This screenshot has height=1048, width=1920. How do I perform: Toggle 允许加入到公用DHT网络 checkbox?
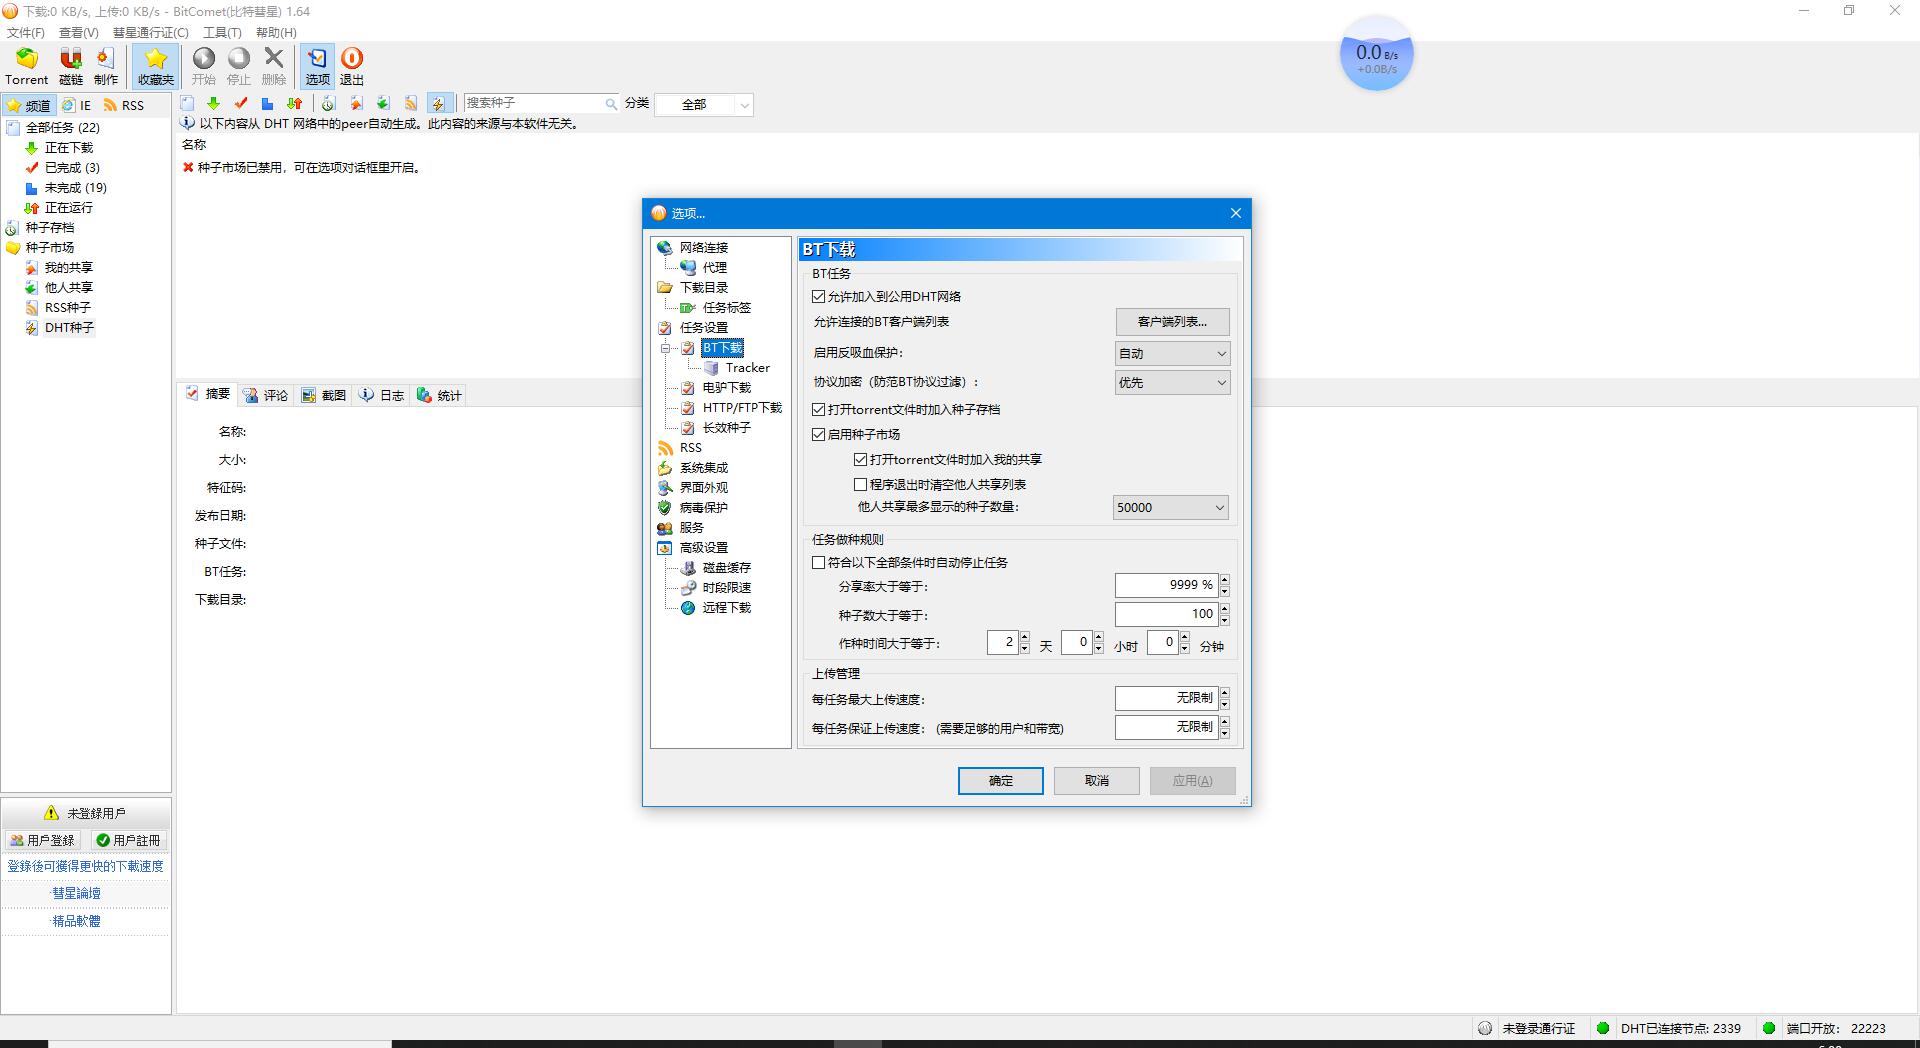pyautogui.click(x=819, y=296)
